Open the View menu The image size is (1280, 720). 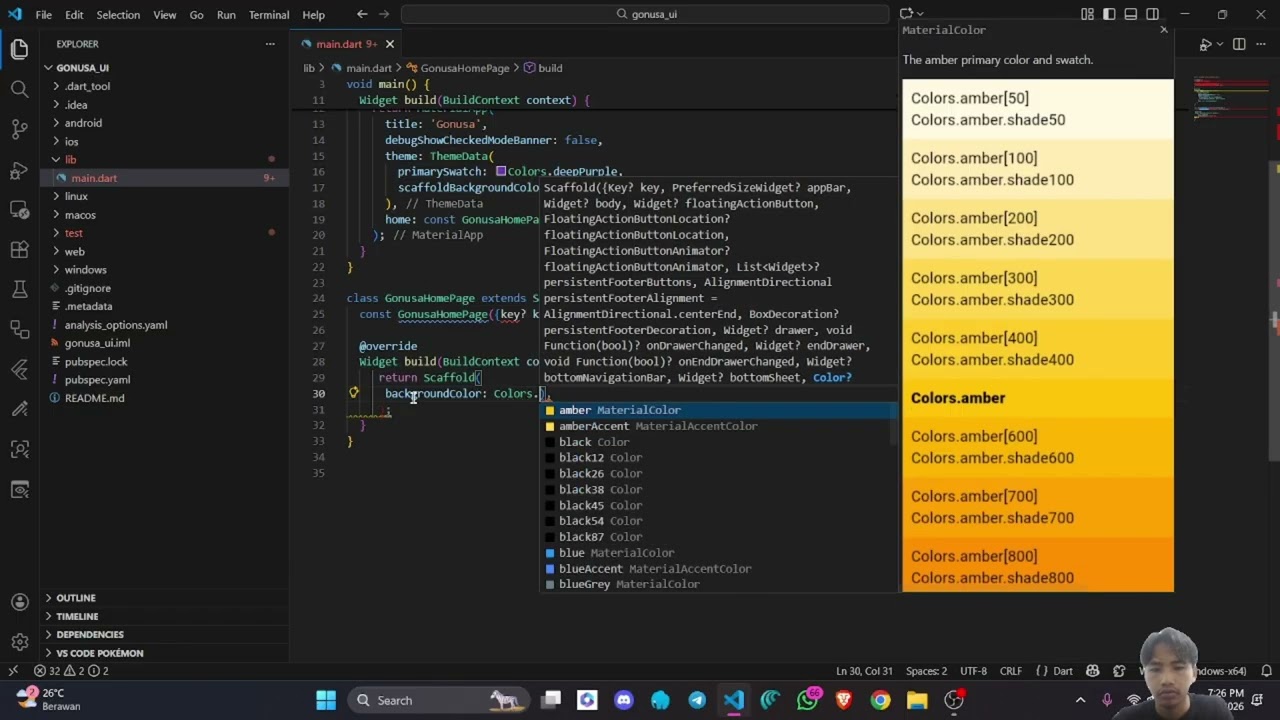[x=165, y=14]
